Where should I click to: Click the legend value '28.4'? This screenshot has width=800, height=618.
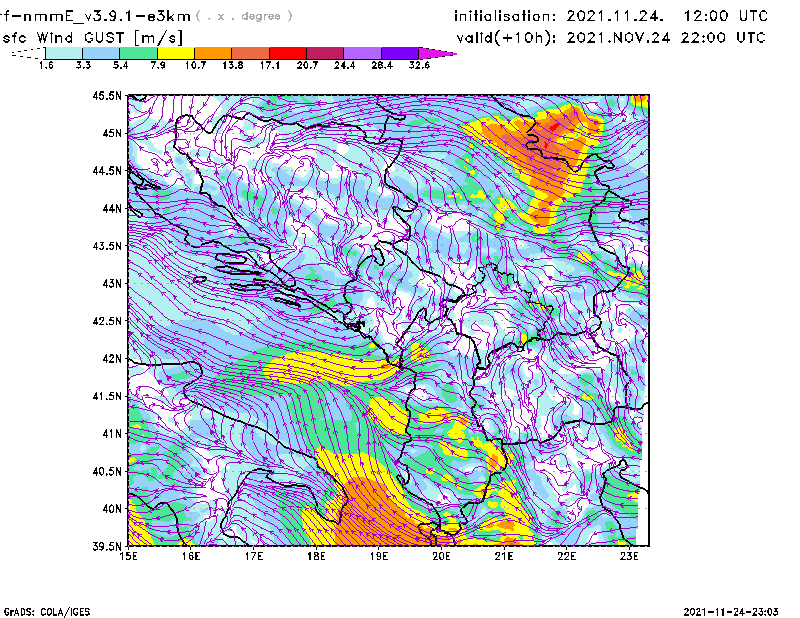pos(382,65)
